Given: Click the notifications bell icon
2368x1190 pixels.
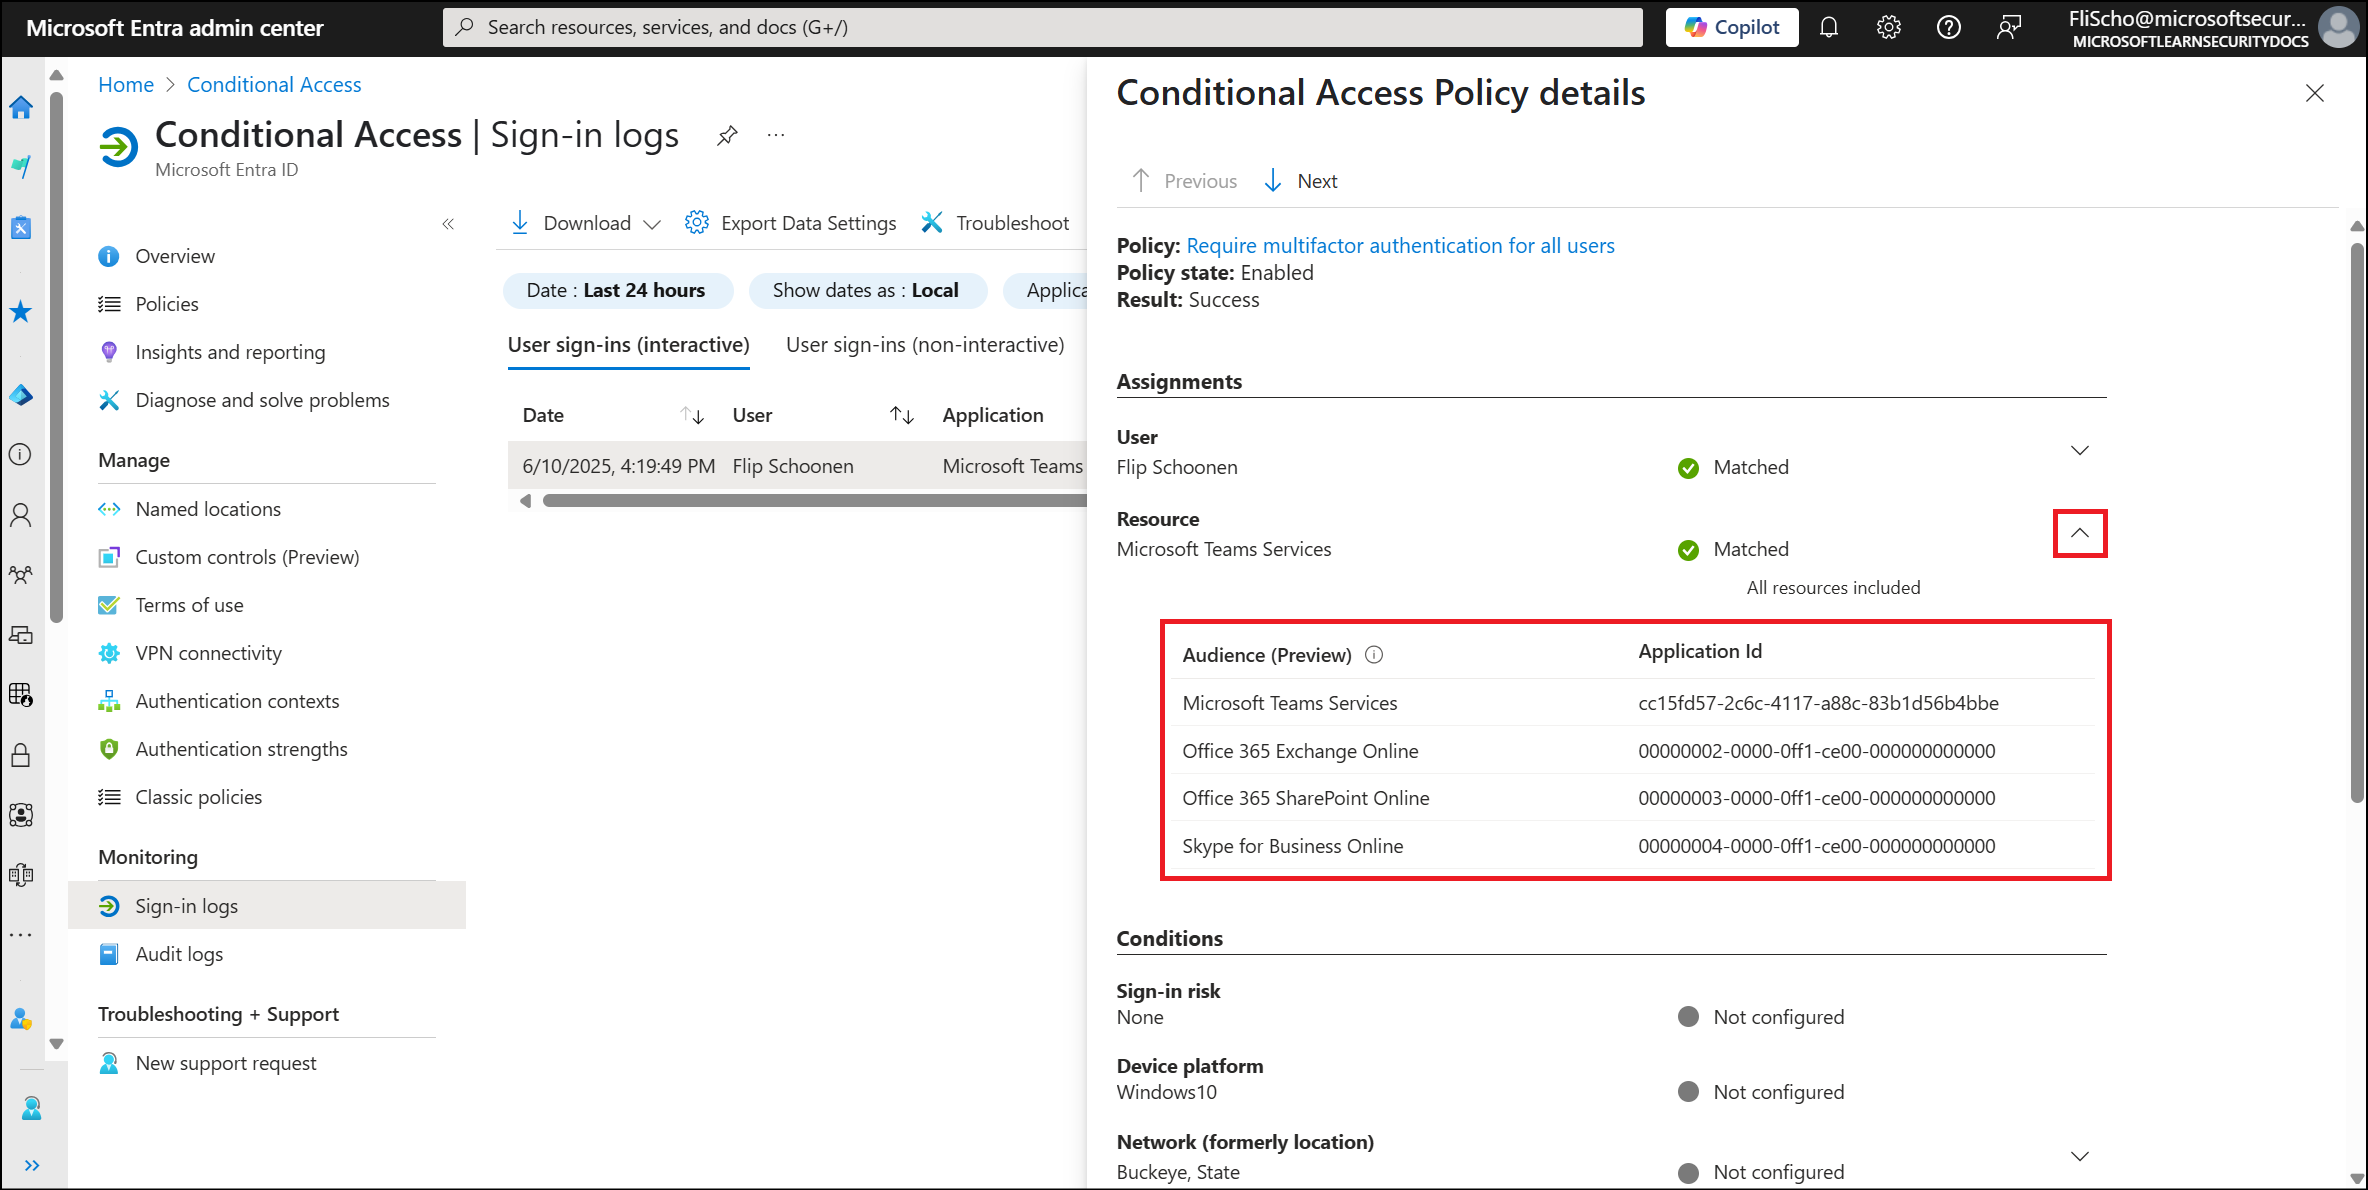Looking at the screenshot, I should (x=1828, y=27).
